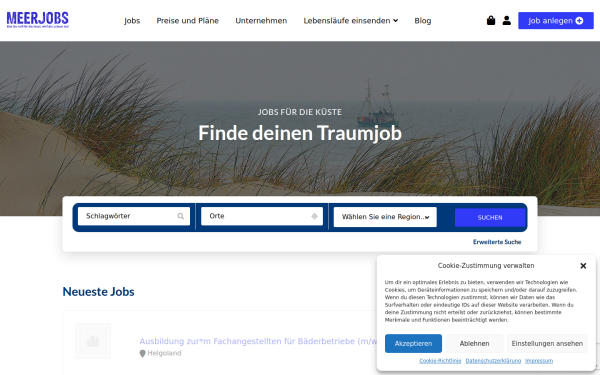Focus the Schlagwörter keyword input

pyautogui.click(x=134, y=216)
